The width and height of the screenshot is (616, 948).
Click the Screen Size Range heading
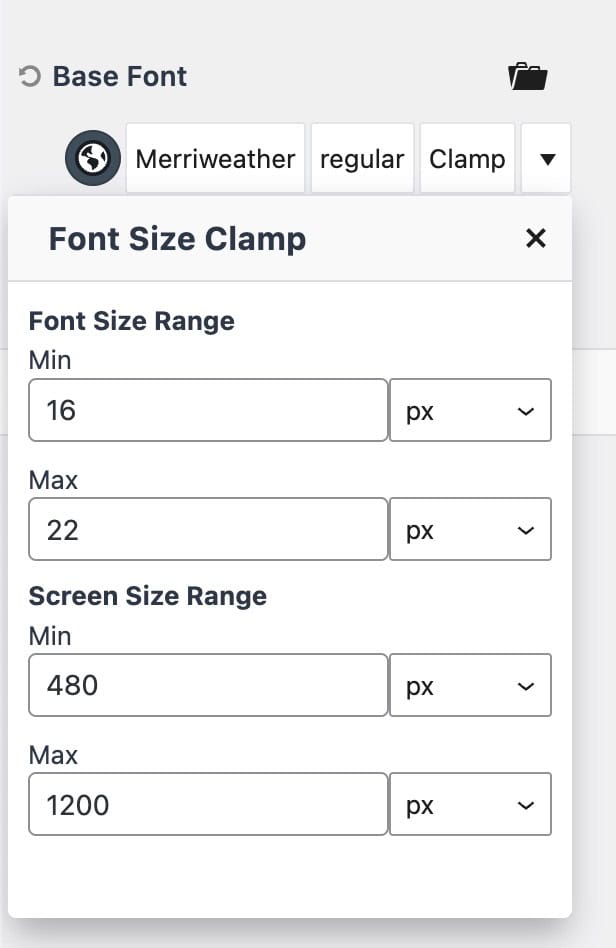click(x=148, y=596)
